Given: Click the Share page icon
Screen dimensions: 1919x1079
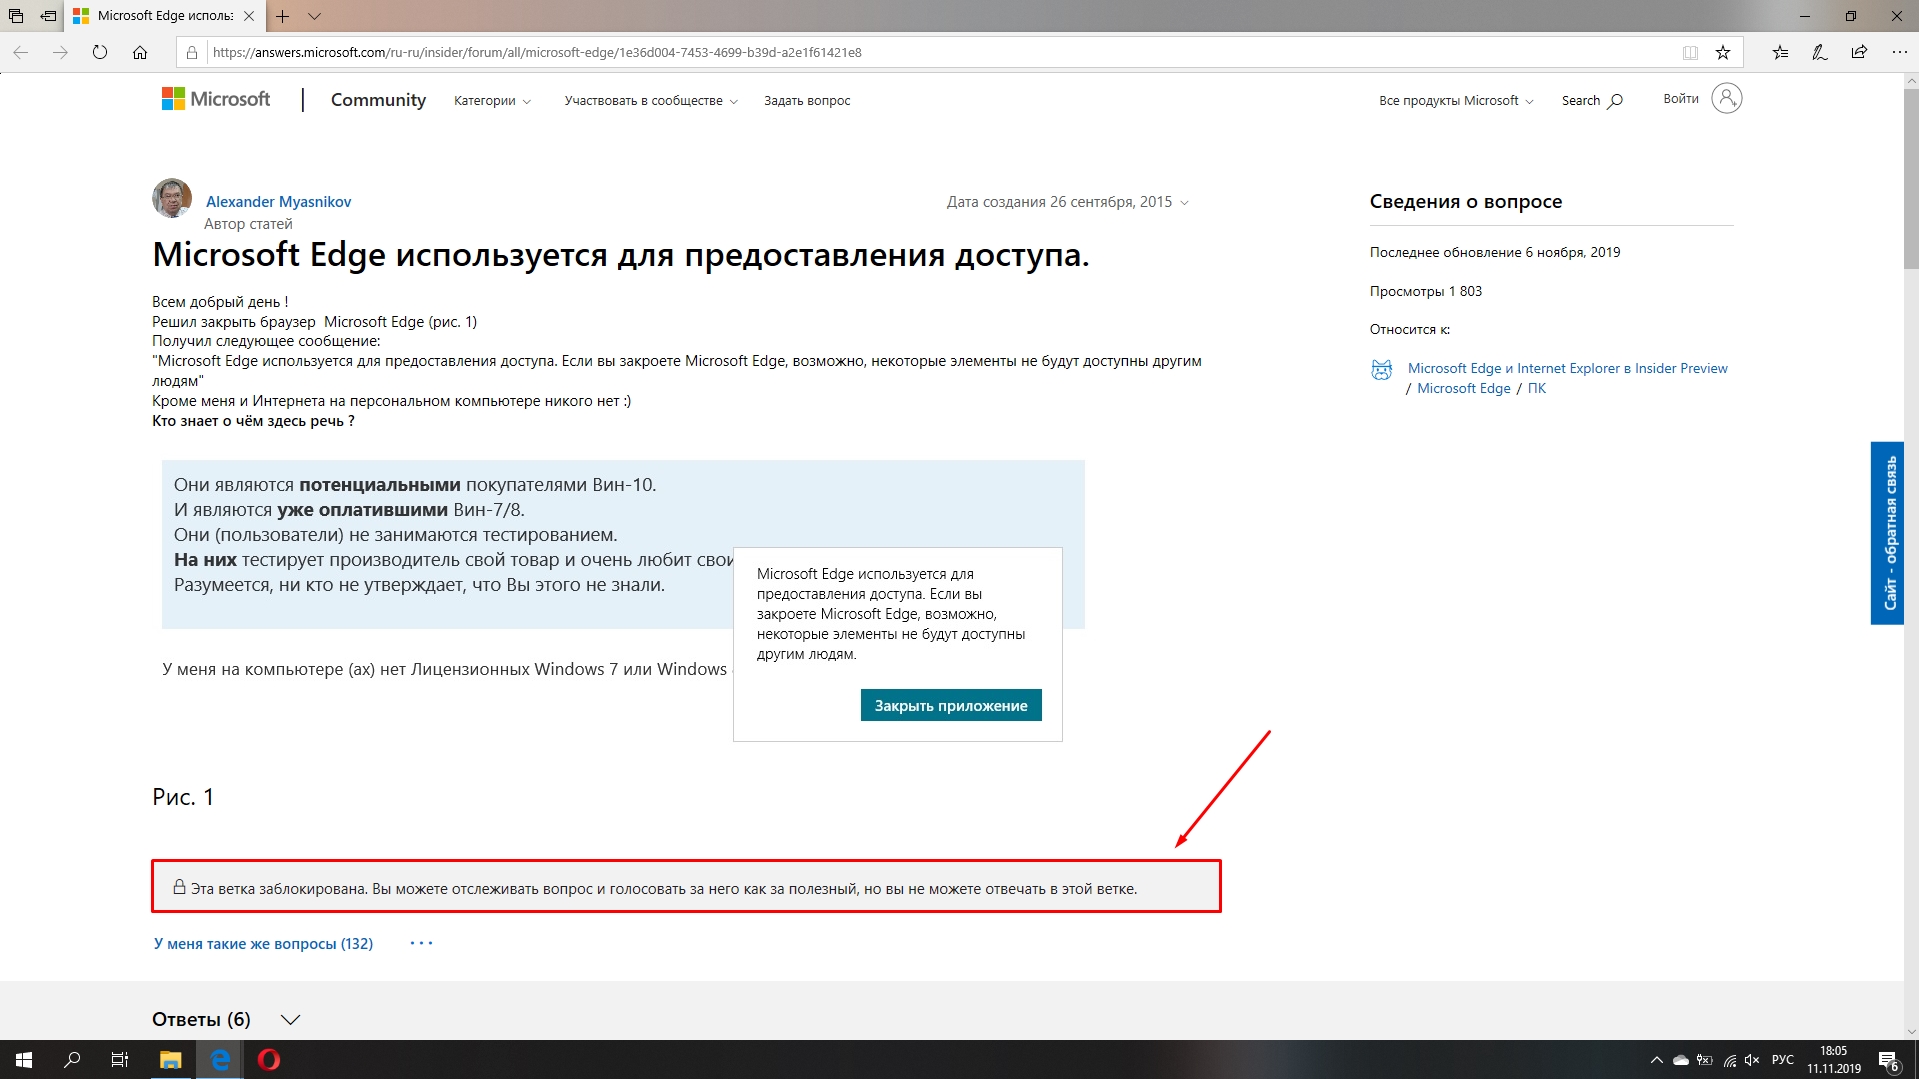Looking at the screenshot, I should (1859, 52).
